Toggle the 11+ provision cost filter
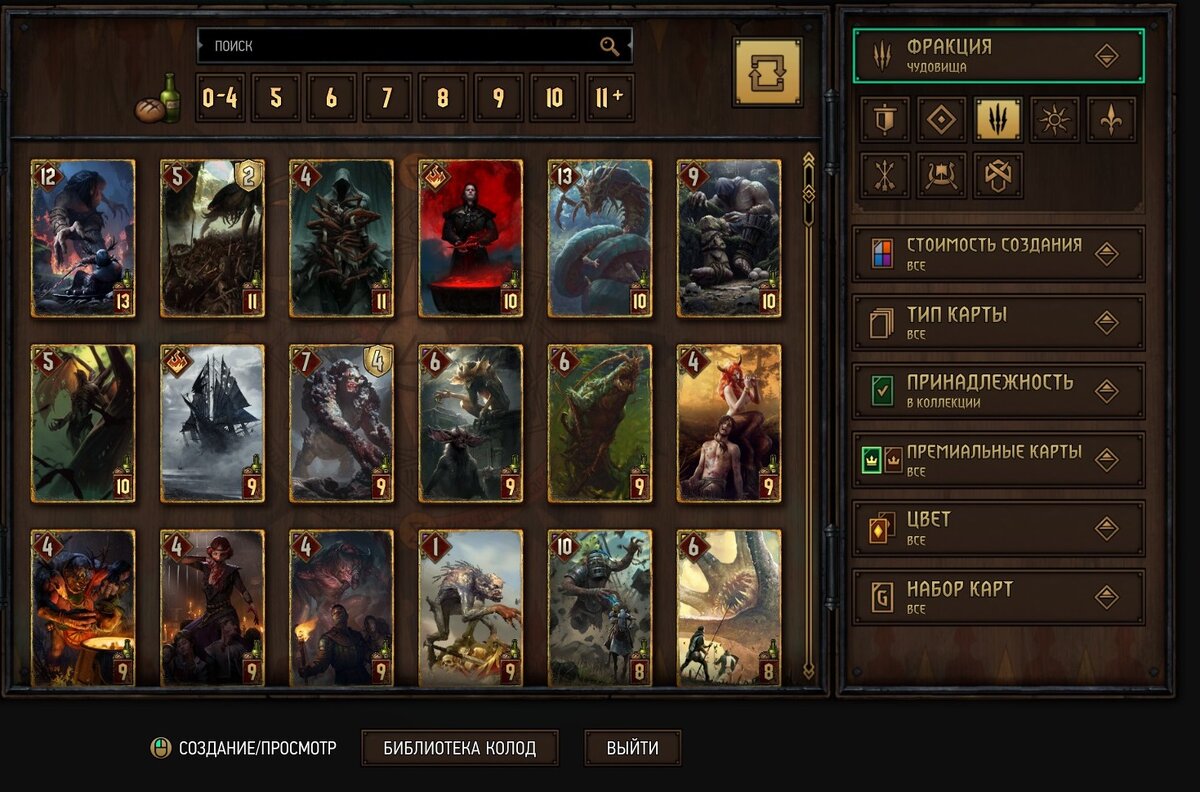The height and width of the screenshot is (792, 1200). (x=610, y=98)
